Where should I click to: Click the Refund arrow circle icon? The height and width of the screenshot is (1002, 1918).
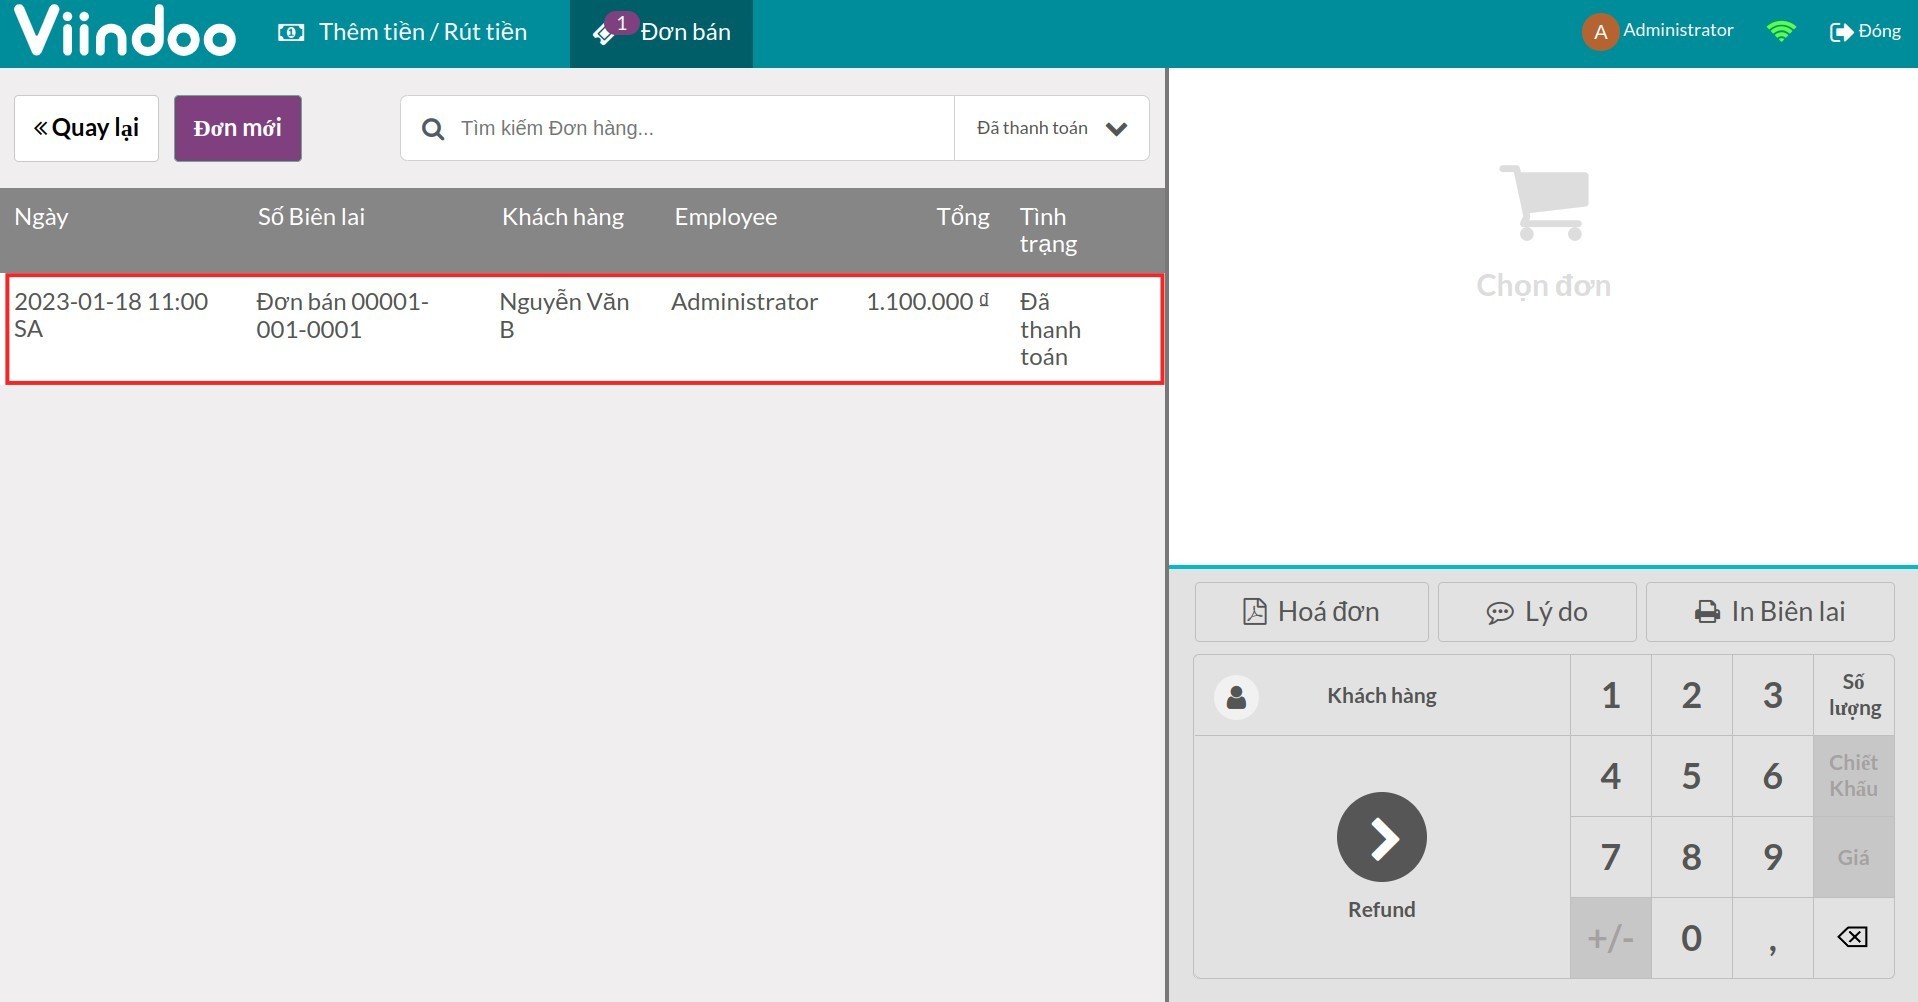pyautogui.click(x=1381, y=837)
